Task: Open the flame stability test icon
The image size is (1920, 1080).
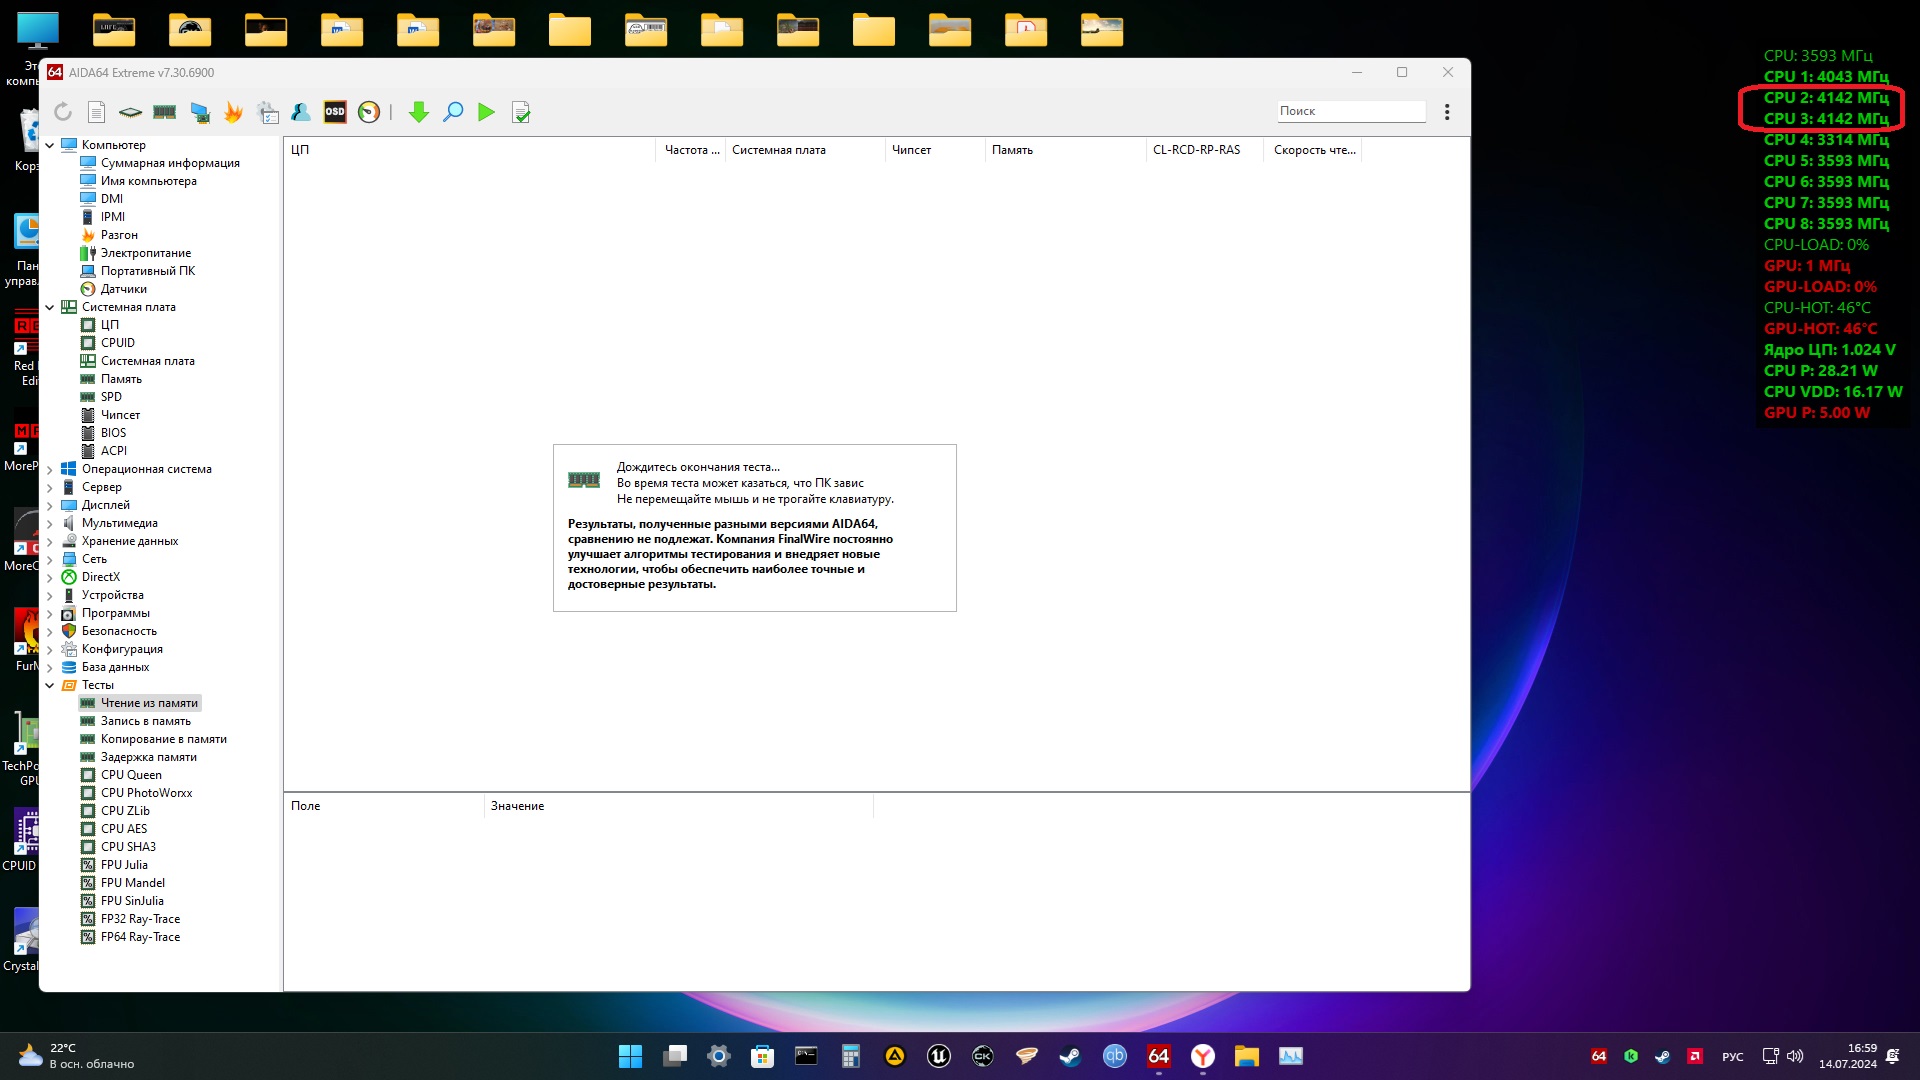Action: click(233, 112)
